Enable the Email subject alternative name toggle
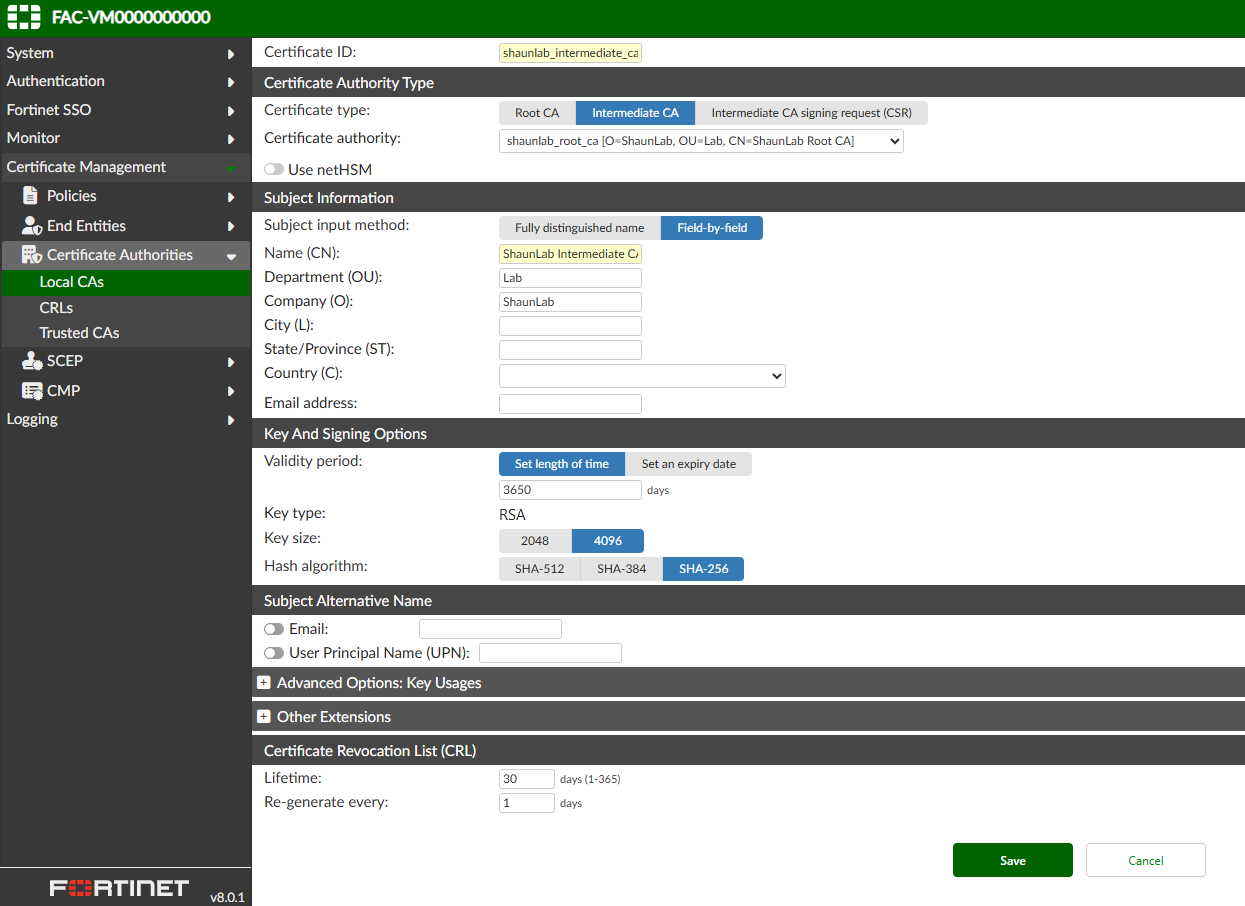This screenshot has width=1245, height=906. pos(274,629)
